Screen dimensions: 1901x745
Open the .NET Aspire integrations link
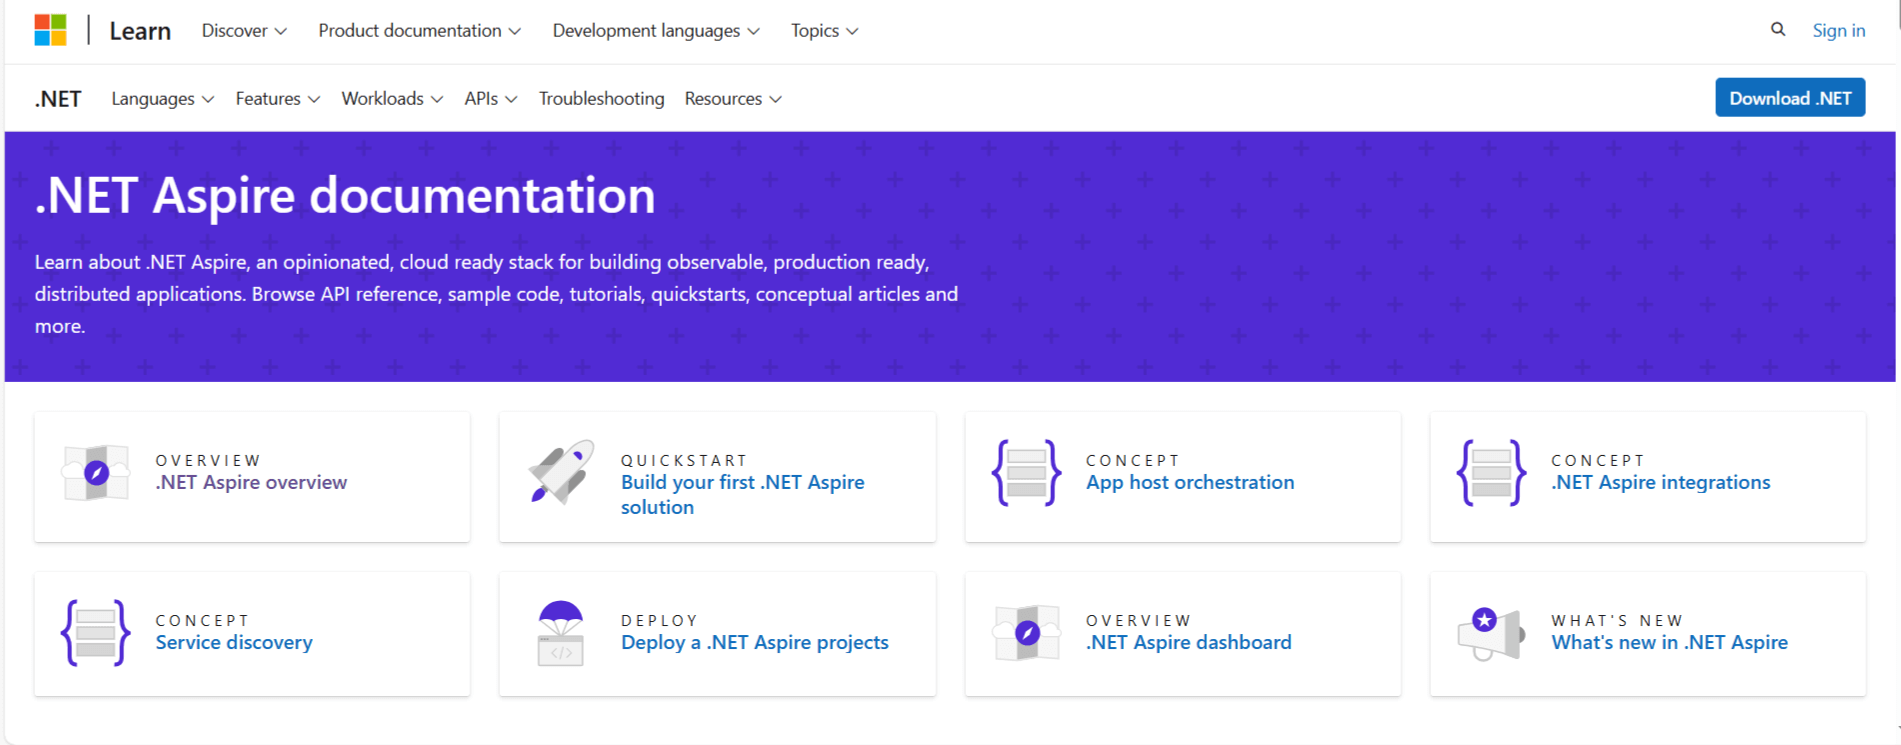(1661, 482)
